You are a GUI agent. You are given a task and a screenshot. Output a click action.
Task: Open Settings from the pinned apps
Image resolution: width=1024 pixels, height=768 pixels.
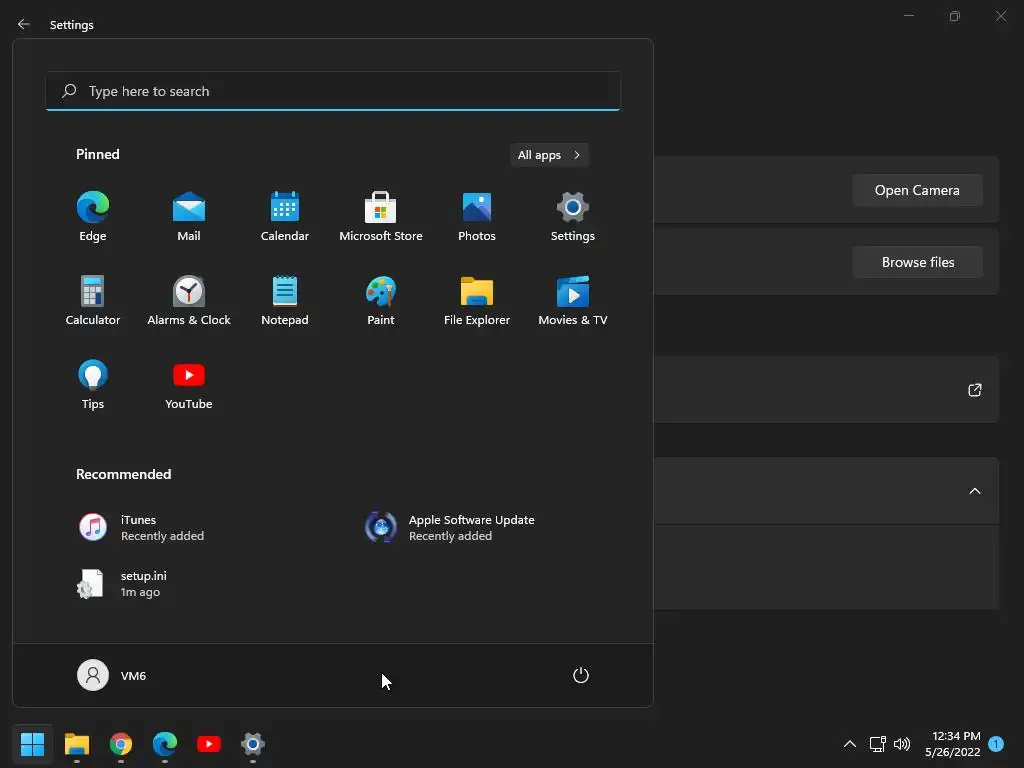(x=573, y=217)
